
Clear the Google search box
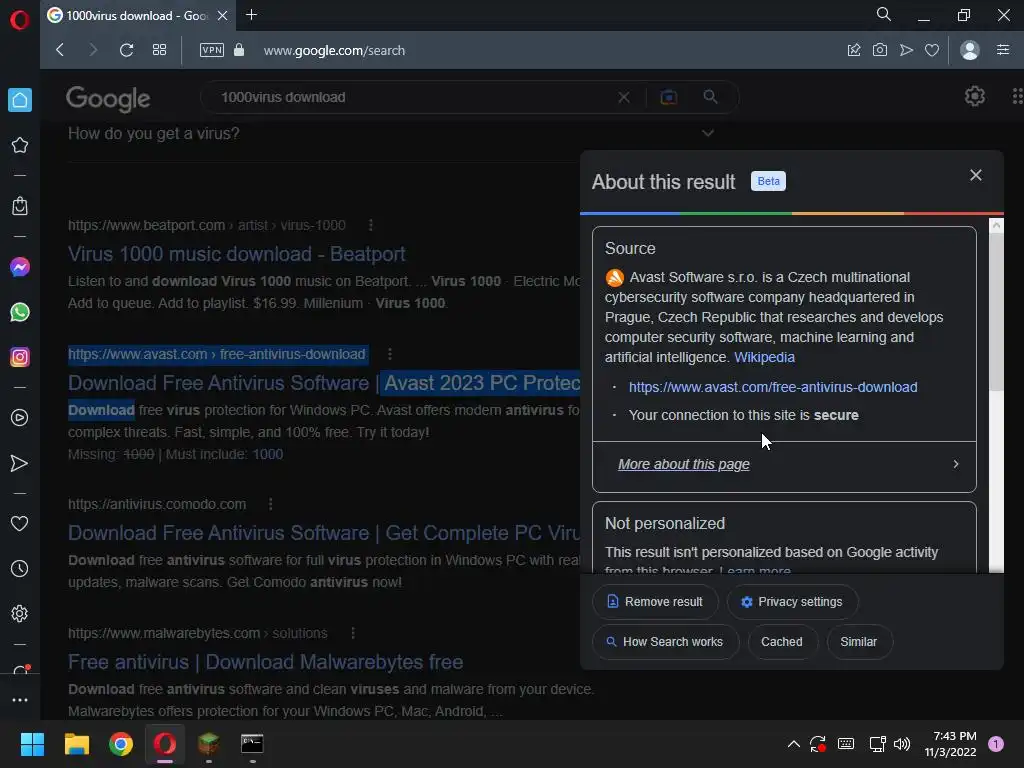point(624,97)
